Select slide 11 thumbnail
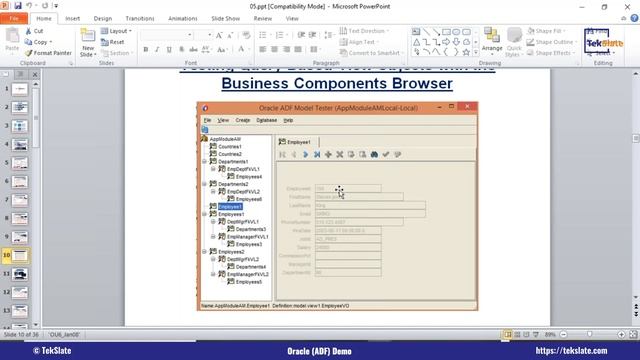Image resolution: width=640 pixels, height=360 pixels. (20, 274)
